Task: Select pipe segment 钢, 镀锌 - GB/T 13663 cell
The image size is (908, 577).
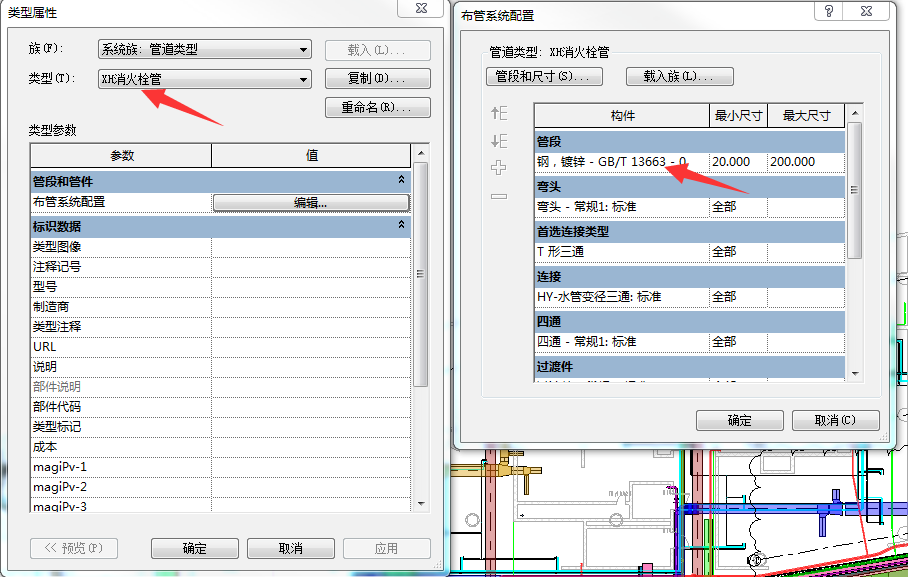Action: (x=622, y=162)
